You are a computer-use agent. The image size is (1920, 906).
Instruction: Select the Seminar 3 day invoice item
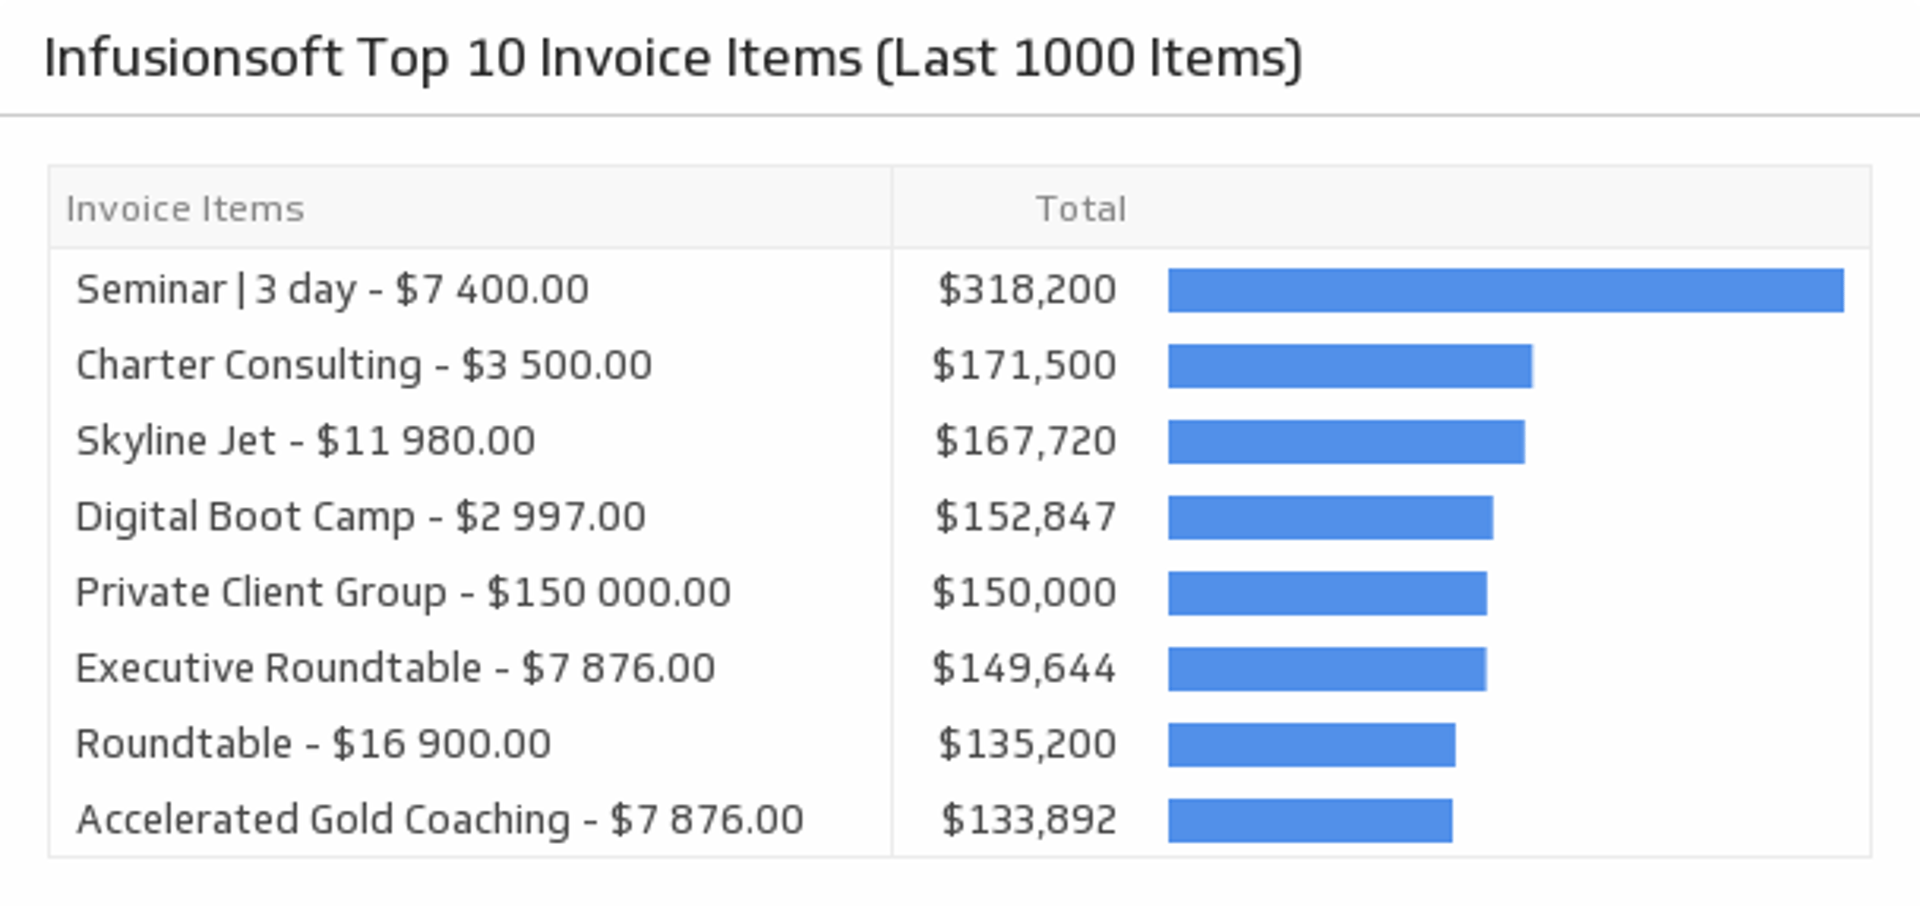pyautogui.click(x=332, y=290)
